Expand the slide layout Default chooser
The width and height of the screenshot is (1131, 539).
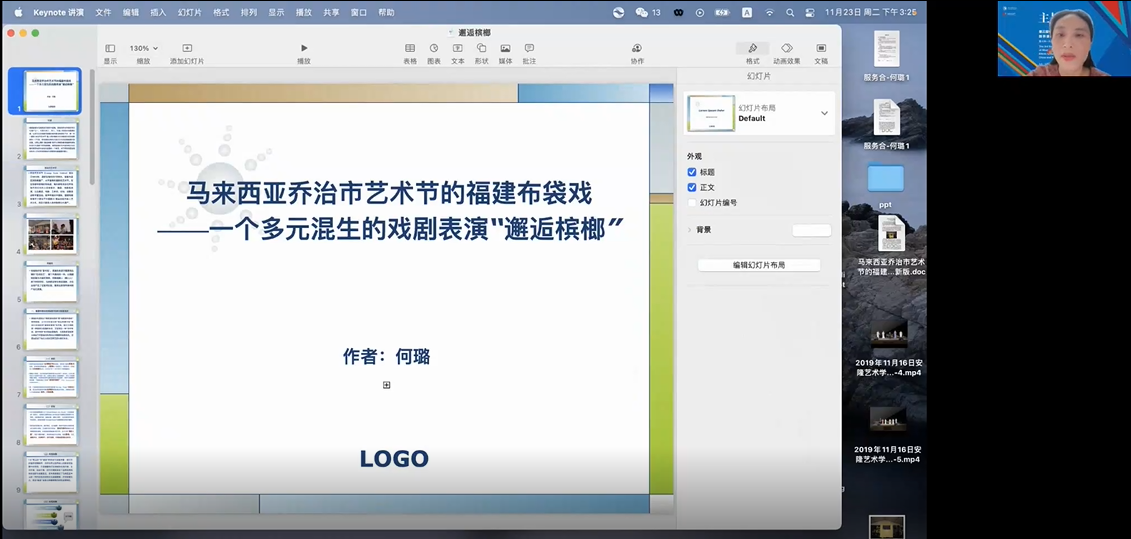tap(824, 113)
